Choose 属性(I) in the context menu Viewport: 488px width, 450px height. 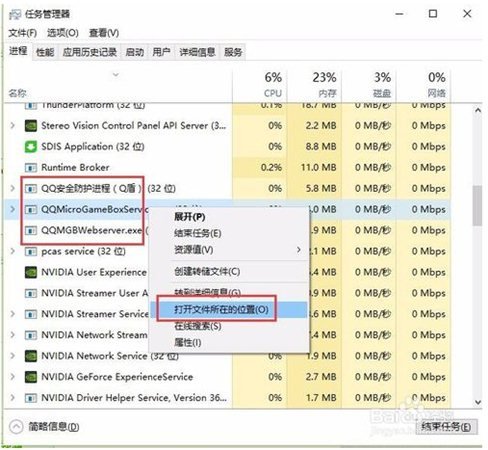[x=228, y=342]
